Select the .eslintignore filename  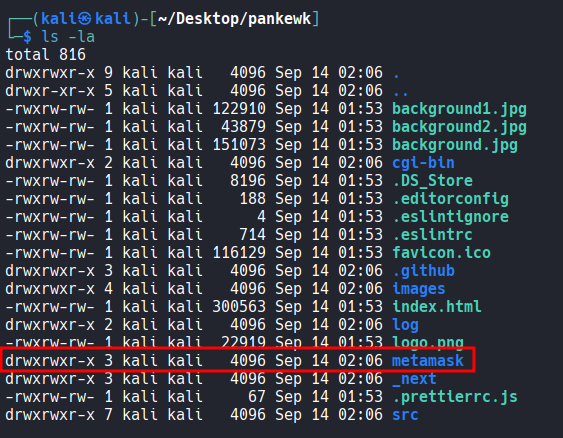click(x=450, y=217)
